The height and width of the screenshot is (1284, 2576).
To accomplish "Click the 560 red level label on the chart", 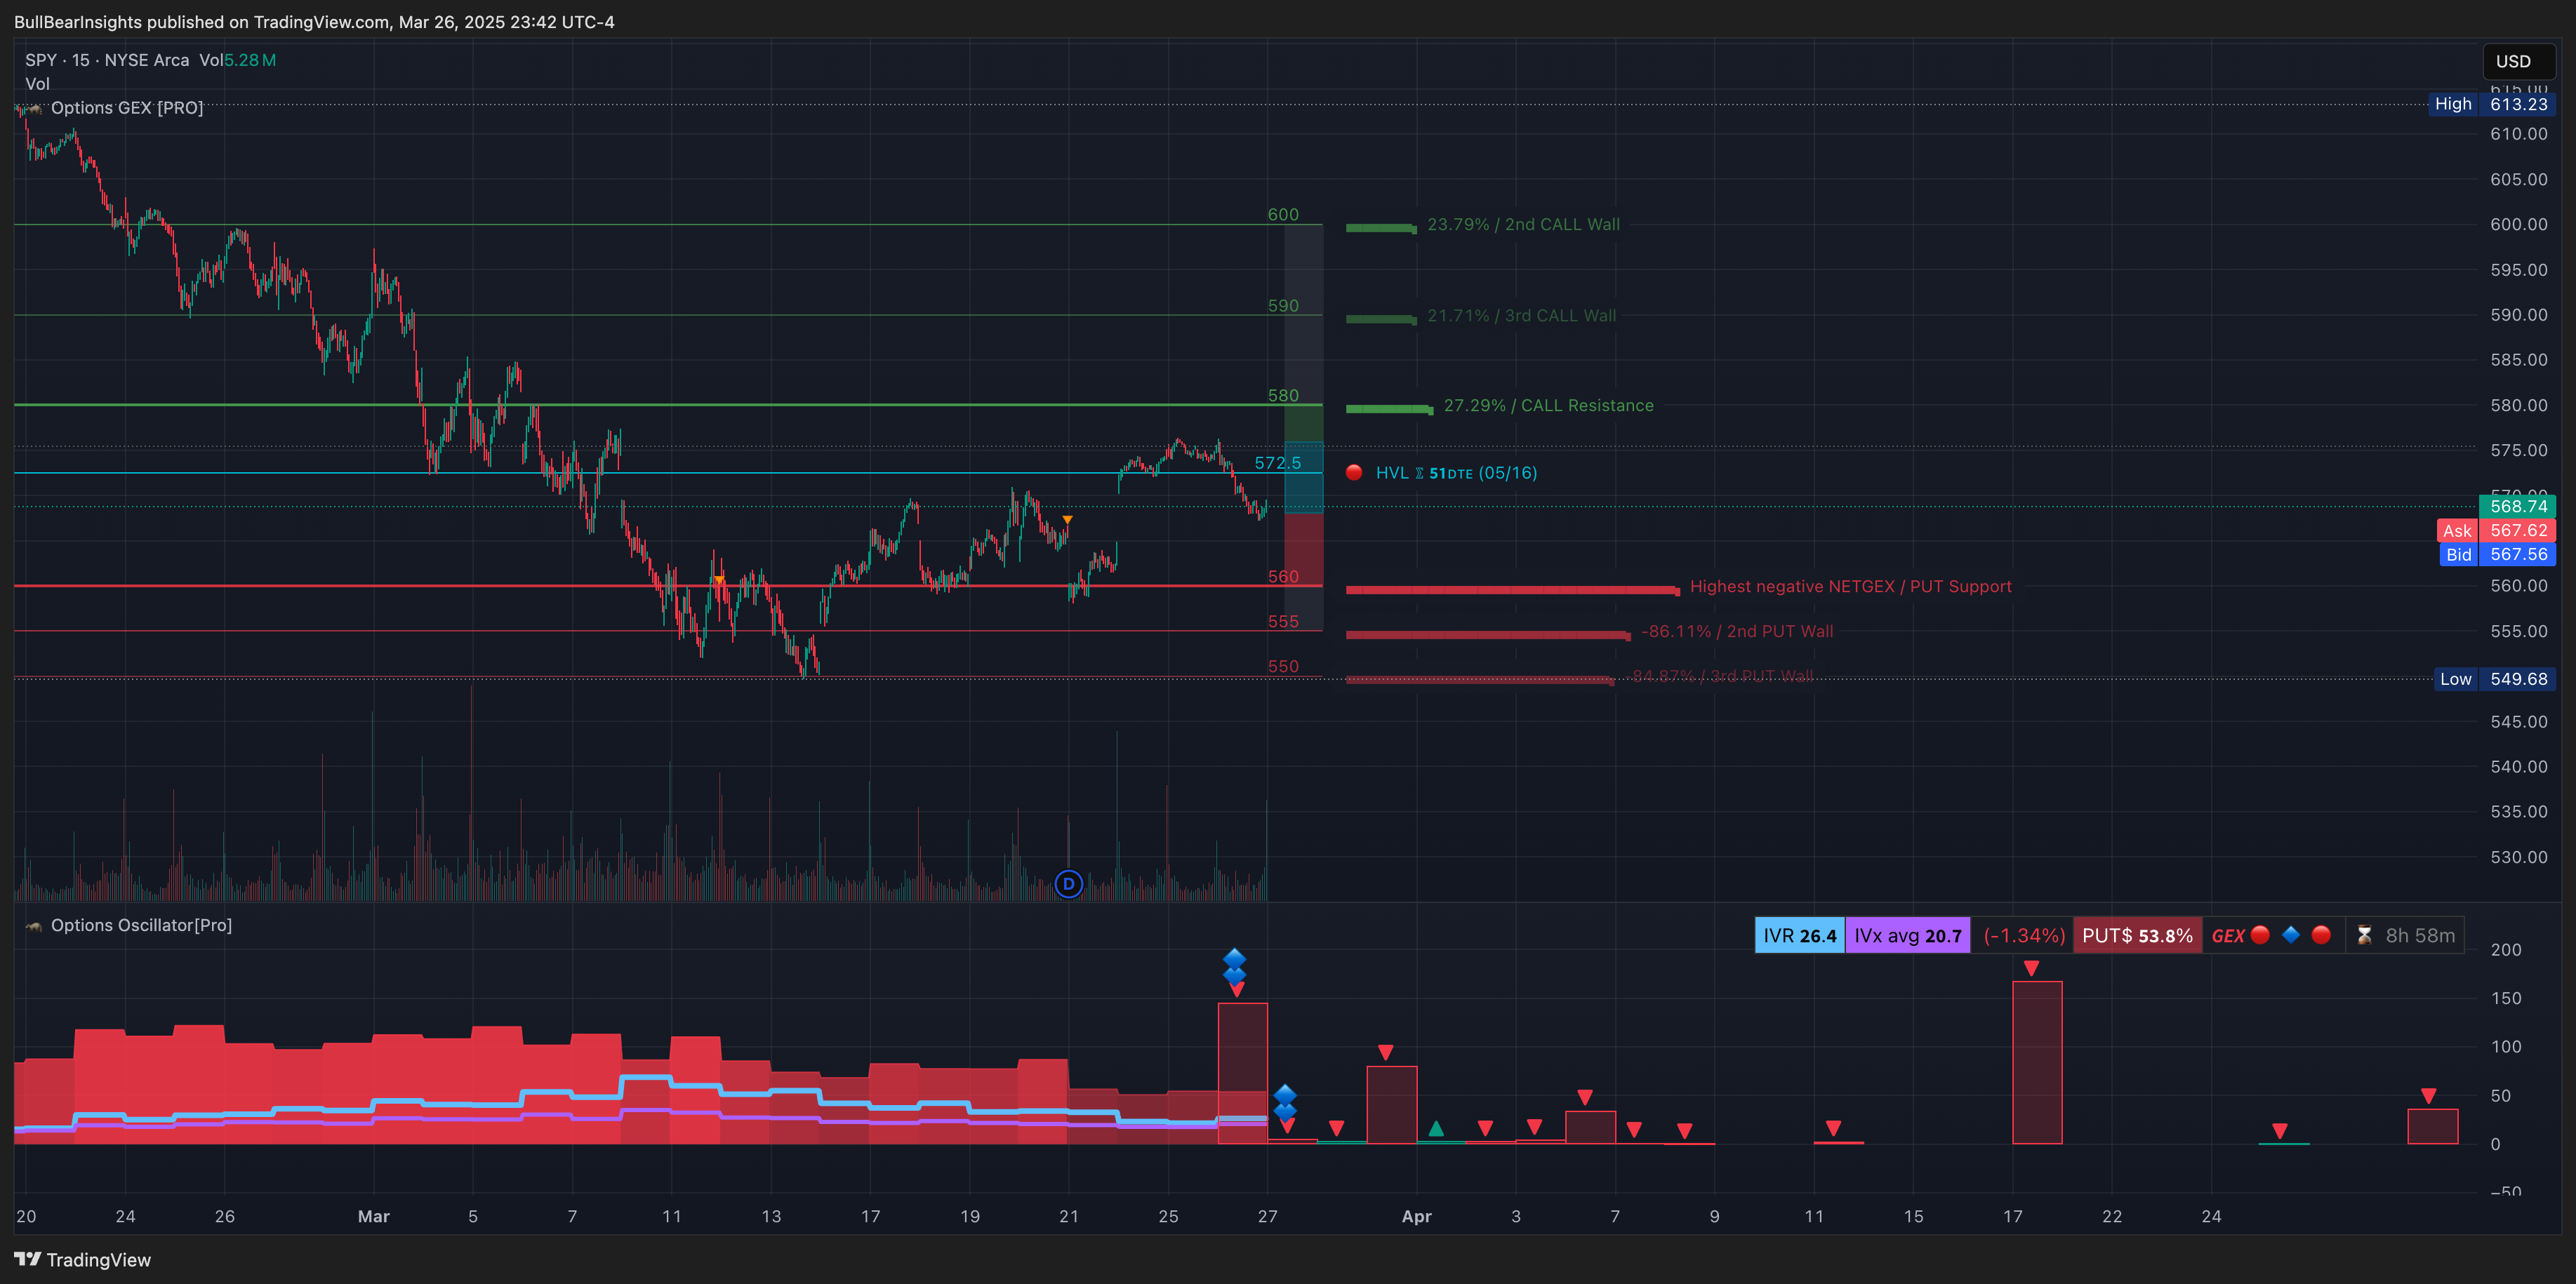I will pyautogui.click(x=1283, y=577).
